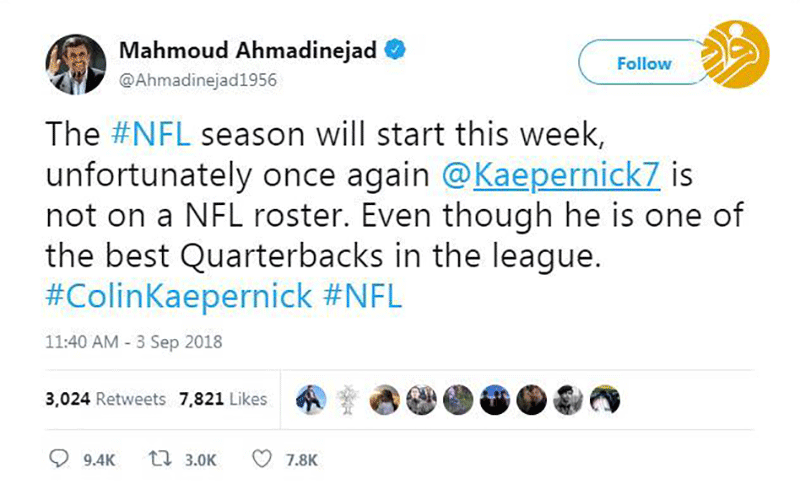Open the first liker avatar in the row

click(x=309, y=399)
